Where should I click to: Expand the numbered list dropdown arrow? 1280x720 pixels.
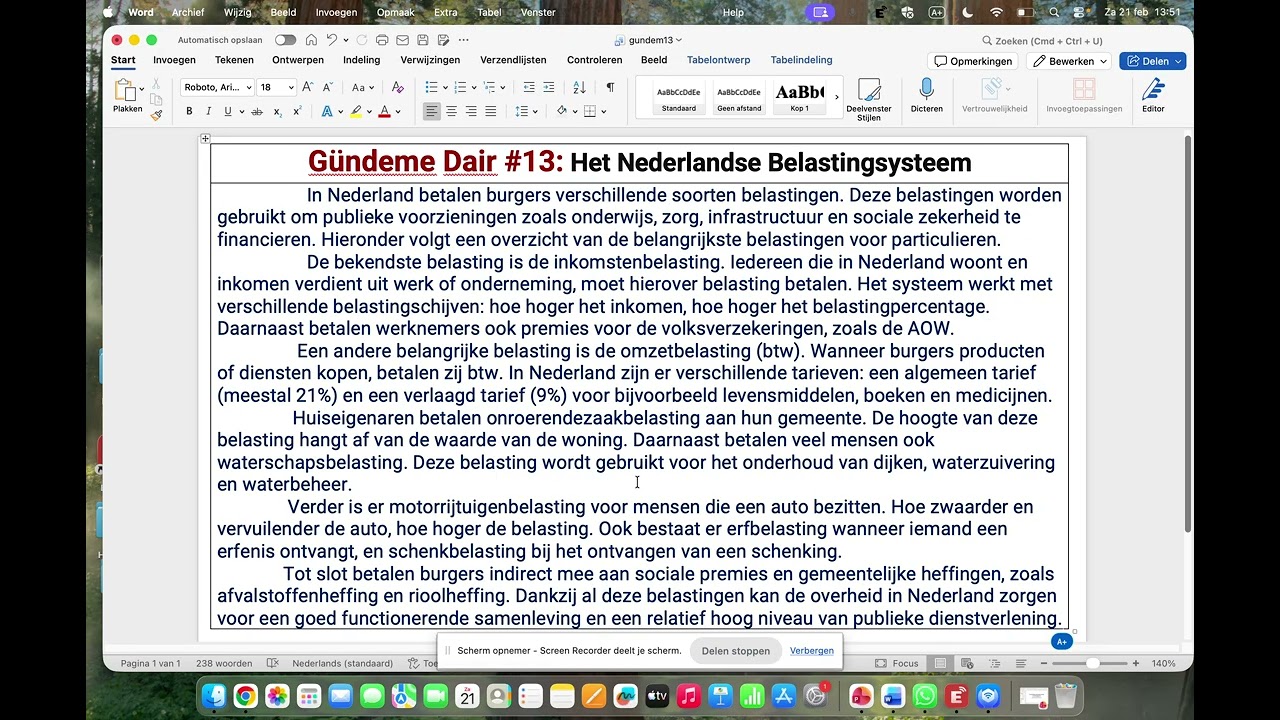(474, 87)
